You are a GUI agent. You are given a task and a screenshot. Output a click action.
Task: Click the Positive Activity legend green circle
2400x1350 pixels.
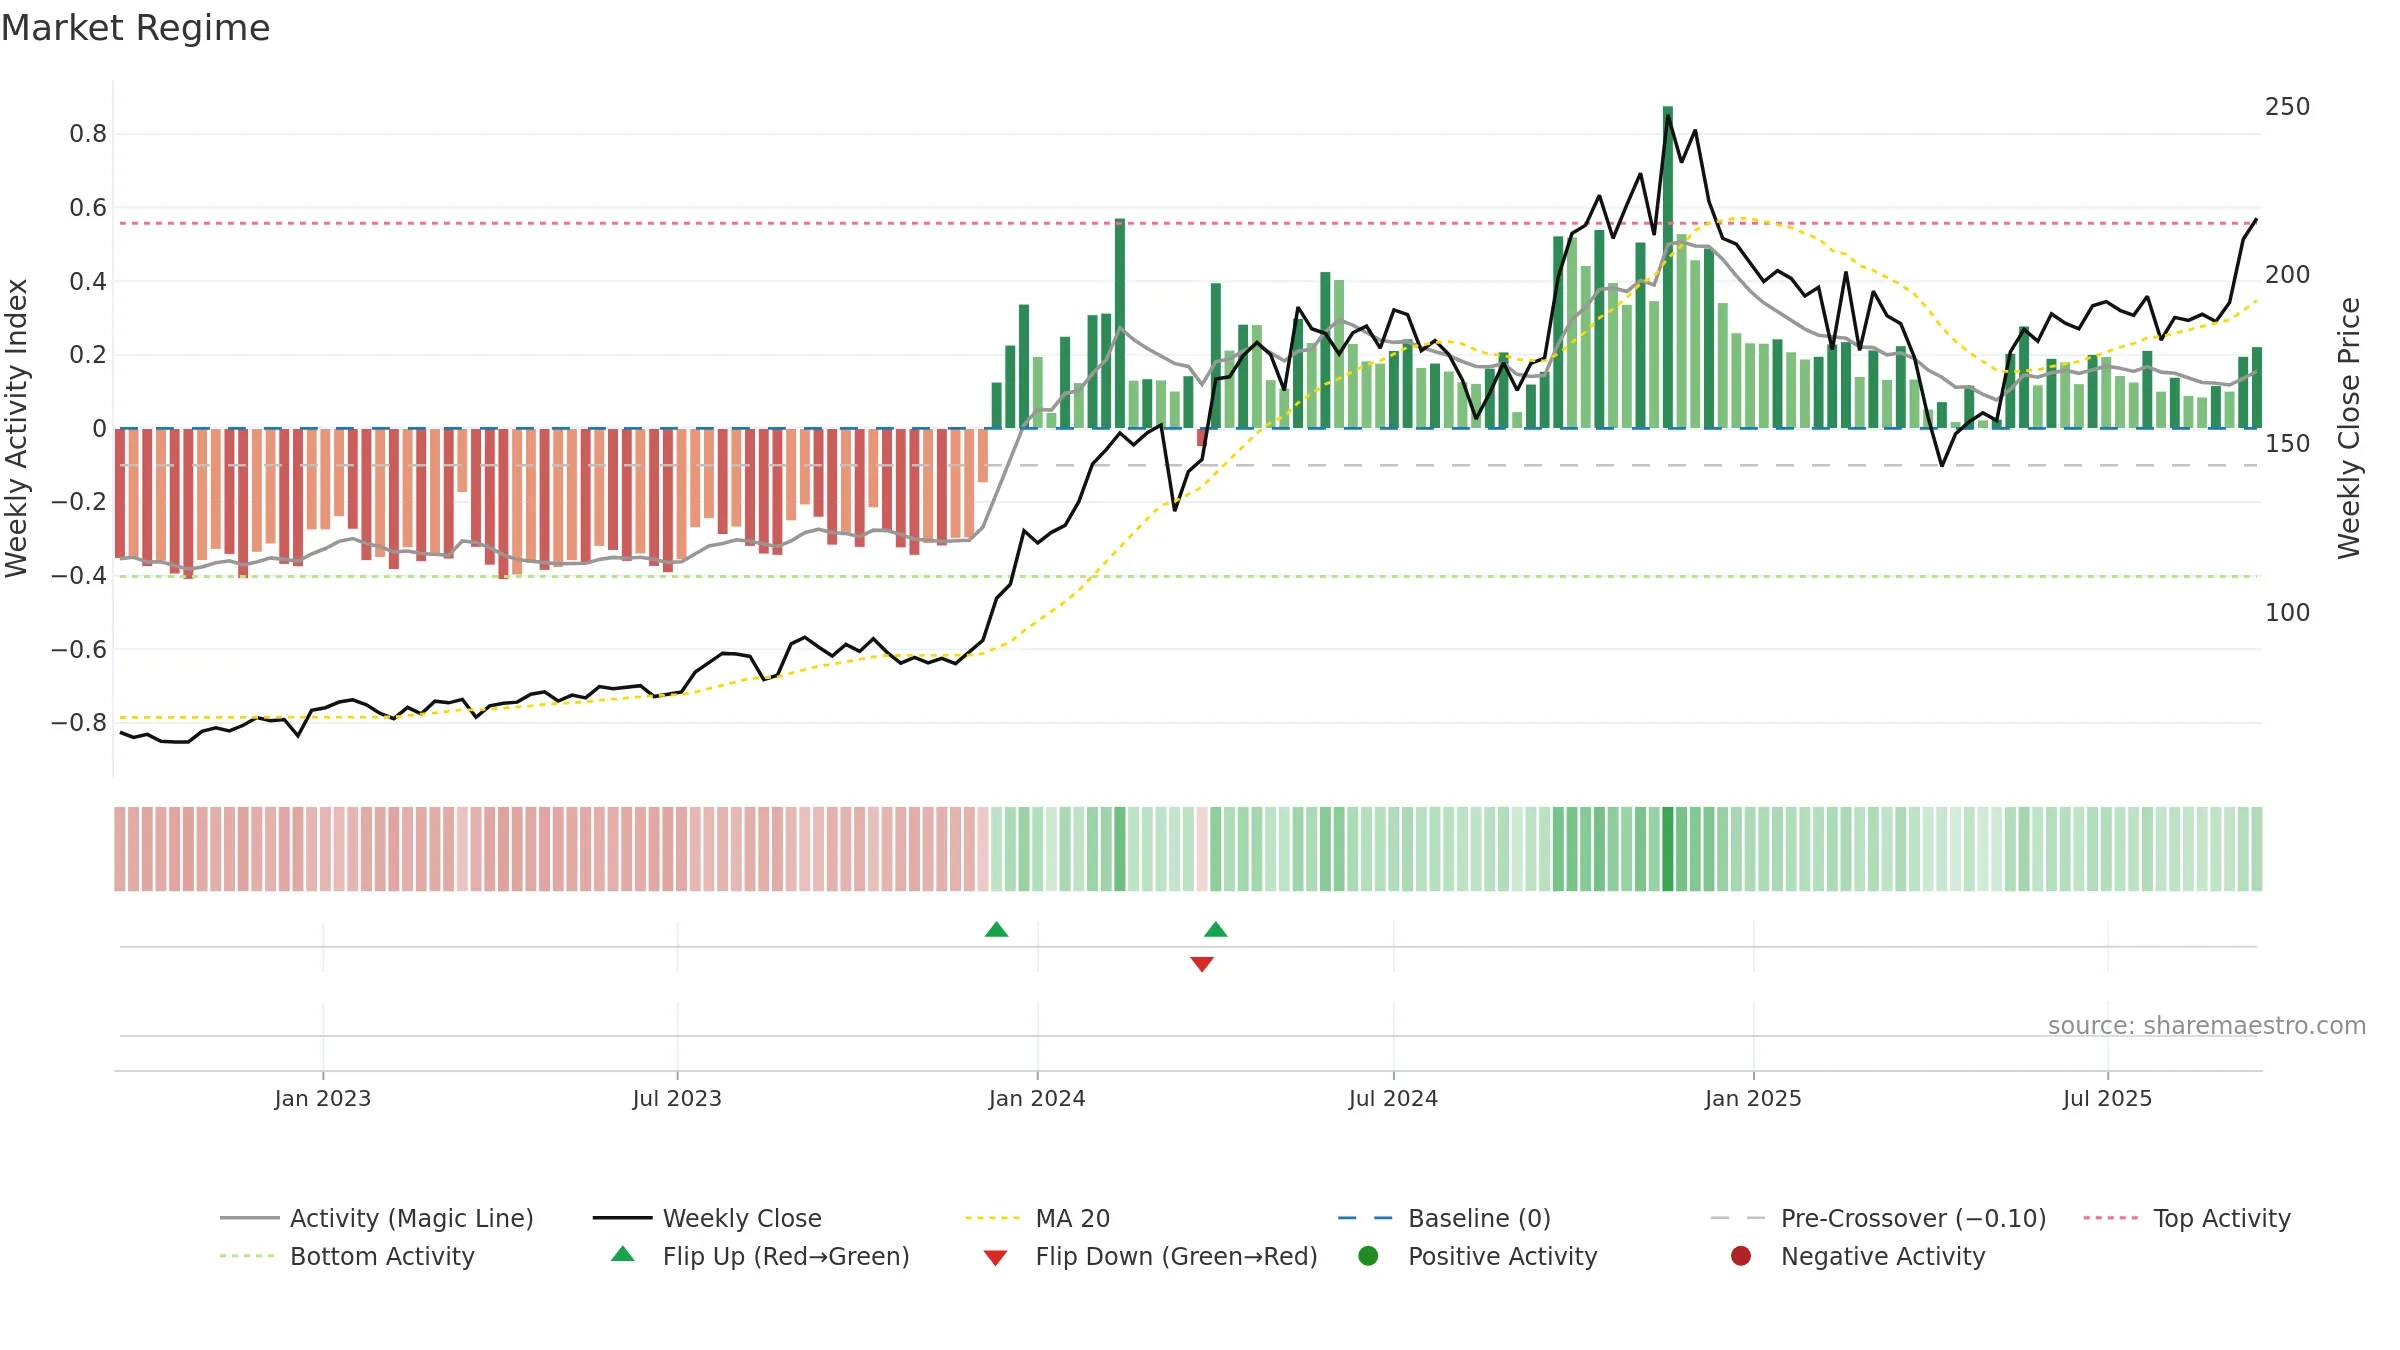tap(1369, 1256)
